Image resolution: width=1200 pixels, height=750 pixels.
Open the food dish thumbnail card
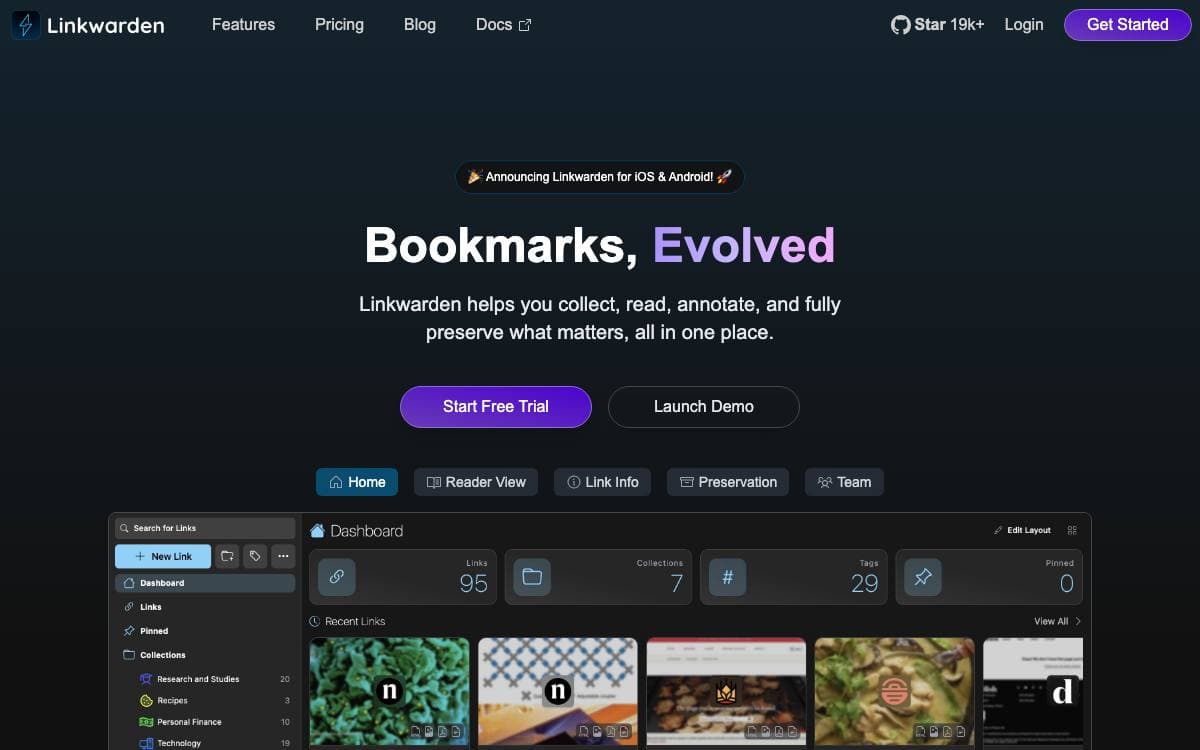894,692
